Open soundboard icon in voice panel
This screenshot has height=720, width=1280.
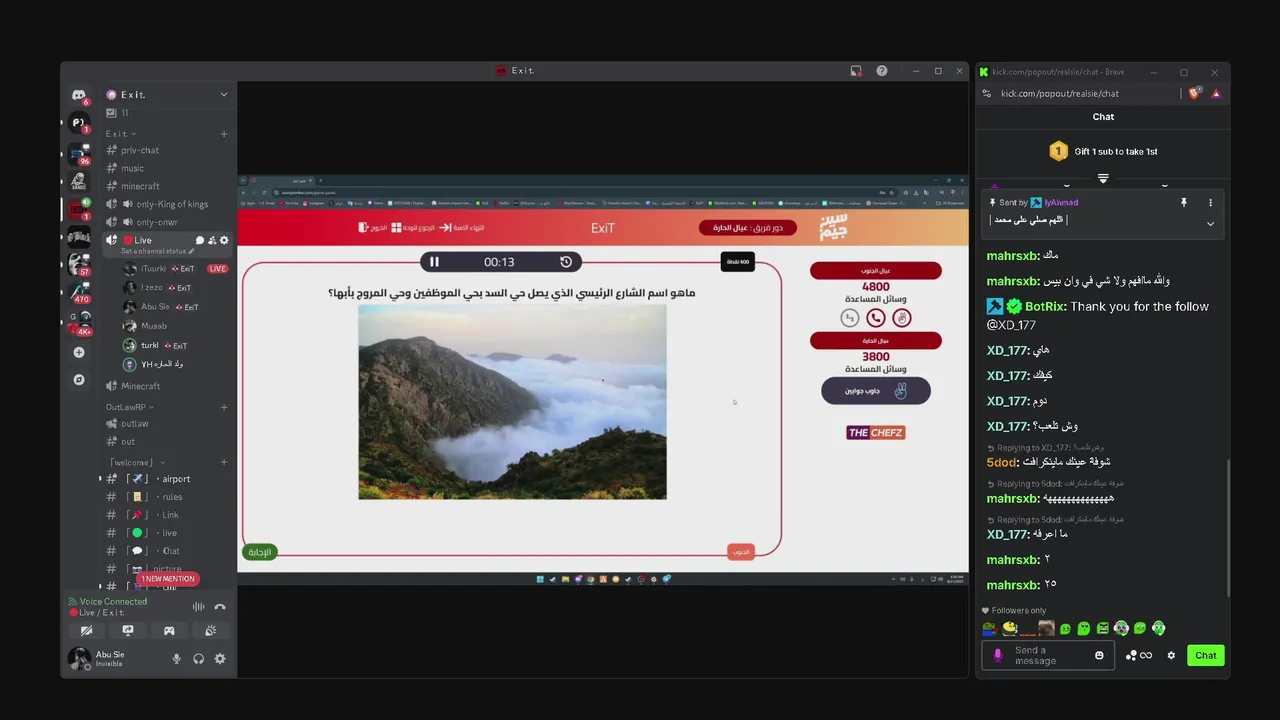pyautogui.click(x=210, y=631)
